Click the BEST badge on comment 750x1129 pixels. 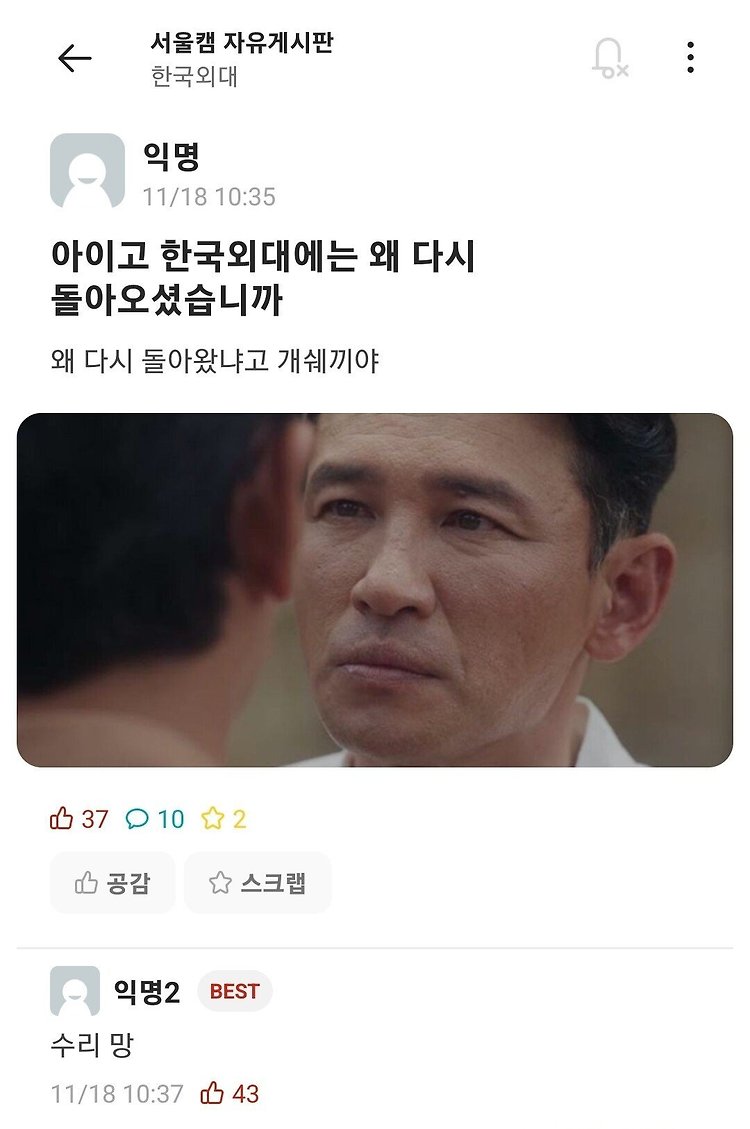coord(235,991)
